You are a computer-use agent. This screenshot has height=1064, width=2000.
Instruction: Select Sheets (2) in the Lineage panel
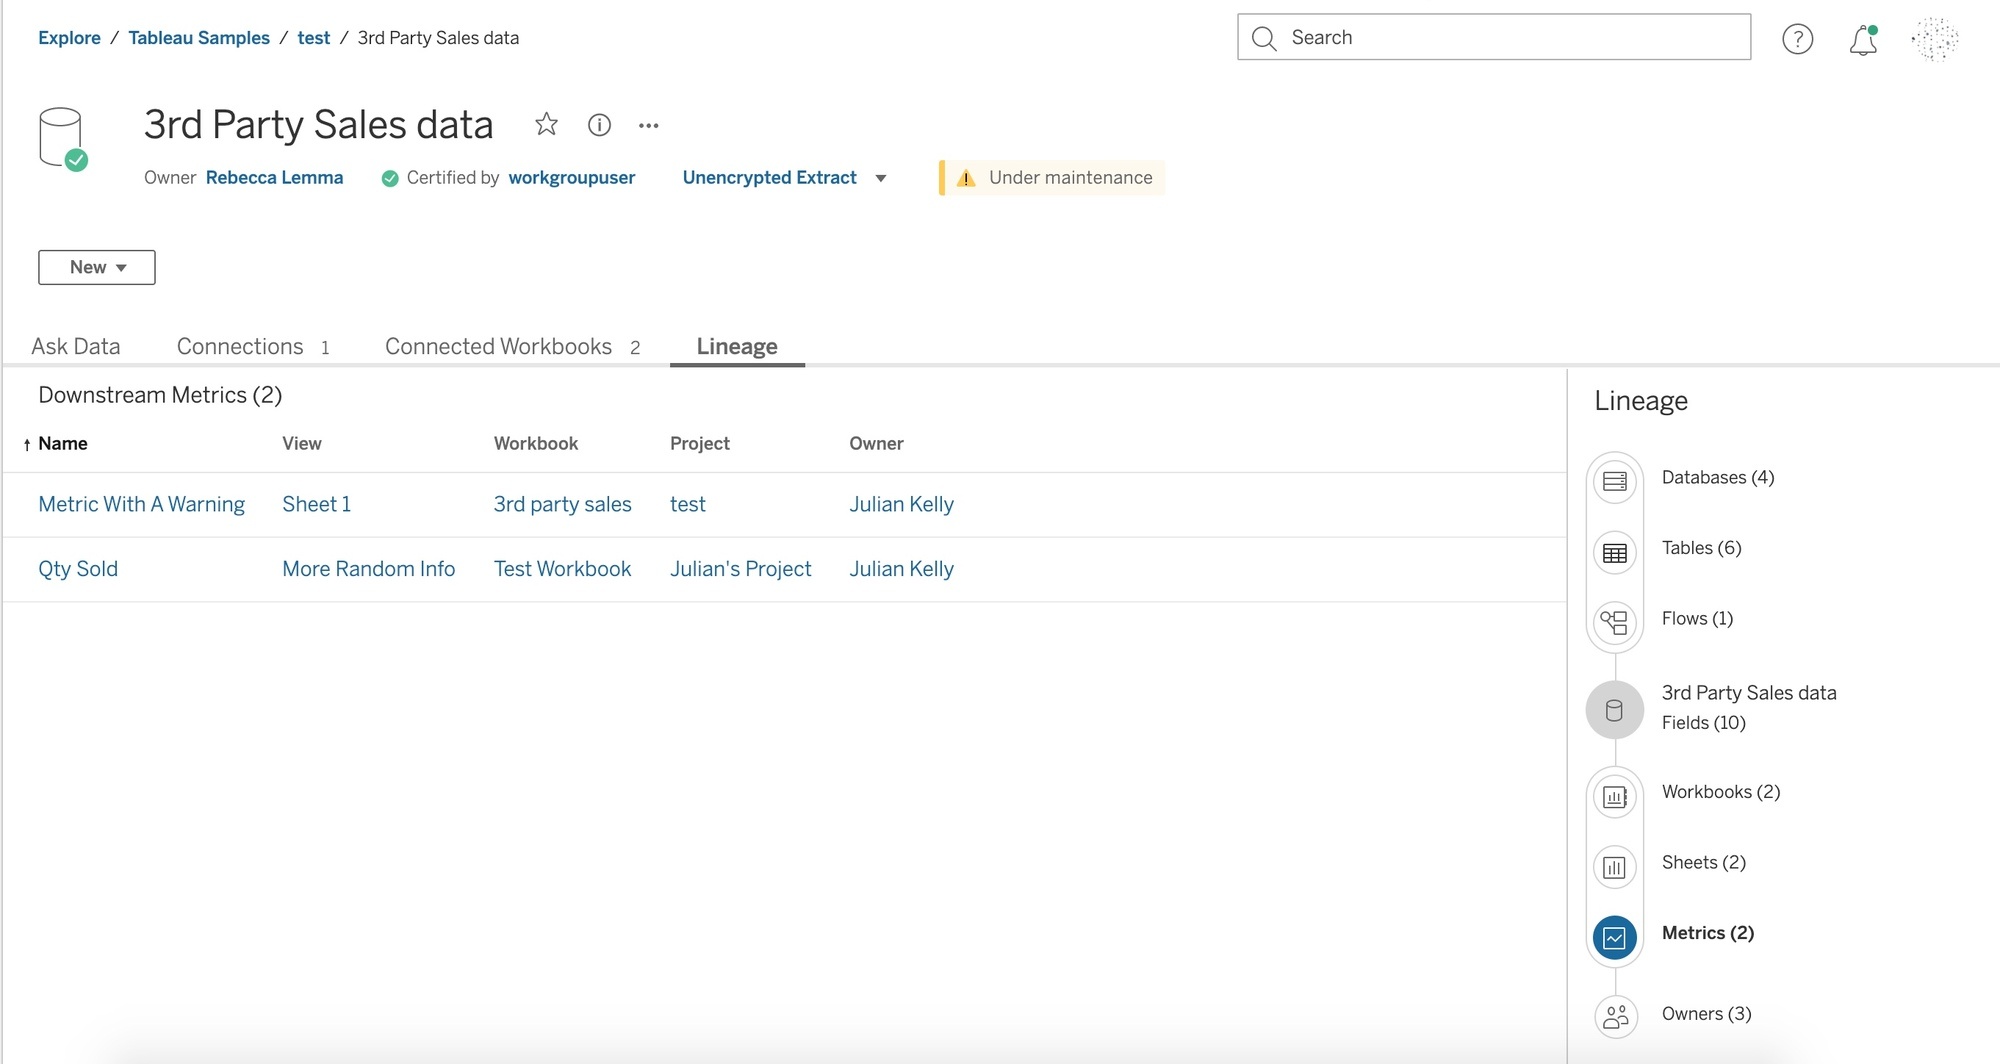1703,863
